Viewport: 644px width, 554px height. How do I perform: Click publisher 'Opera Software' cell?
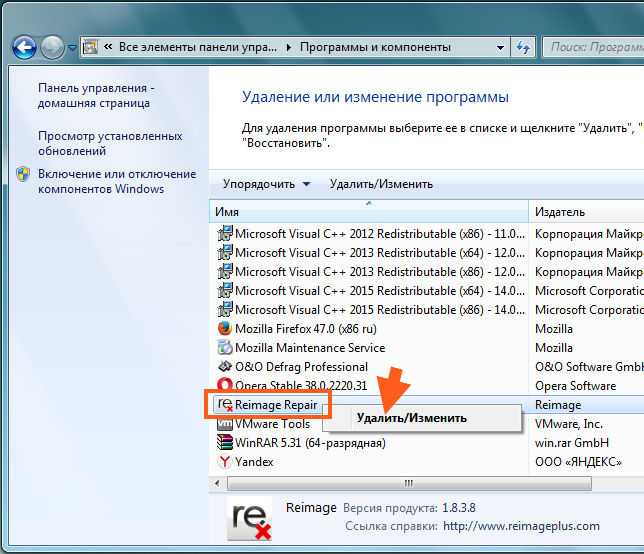click(x=575, y=386)
